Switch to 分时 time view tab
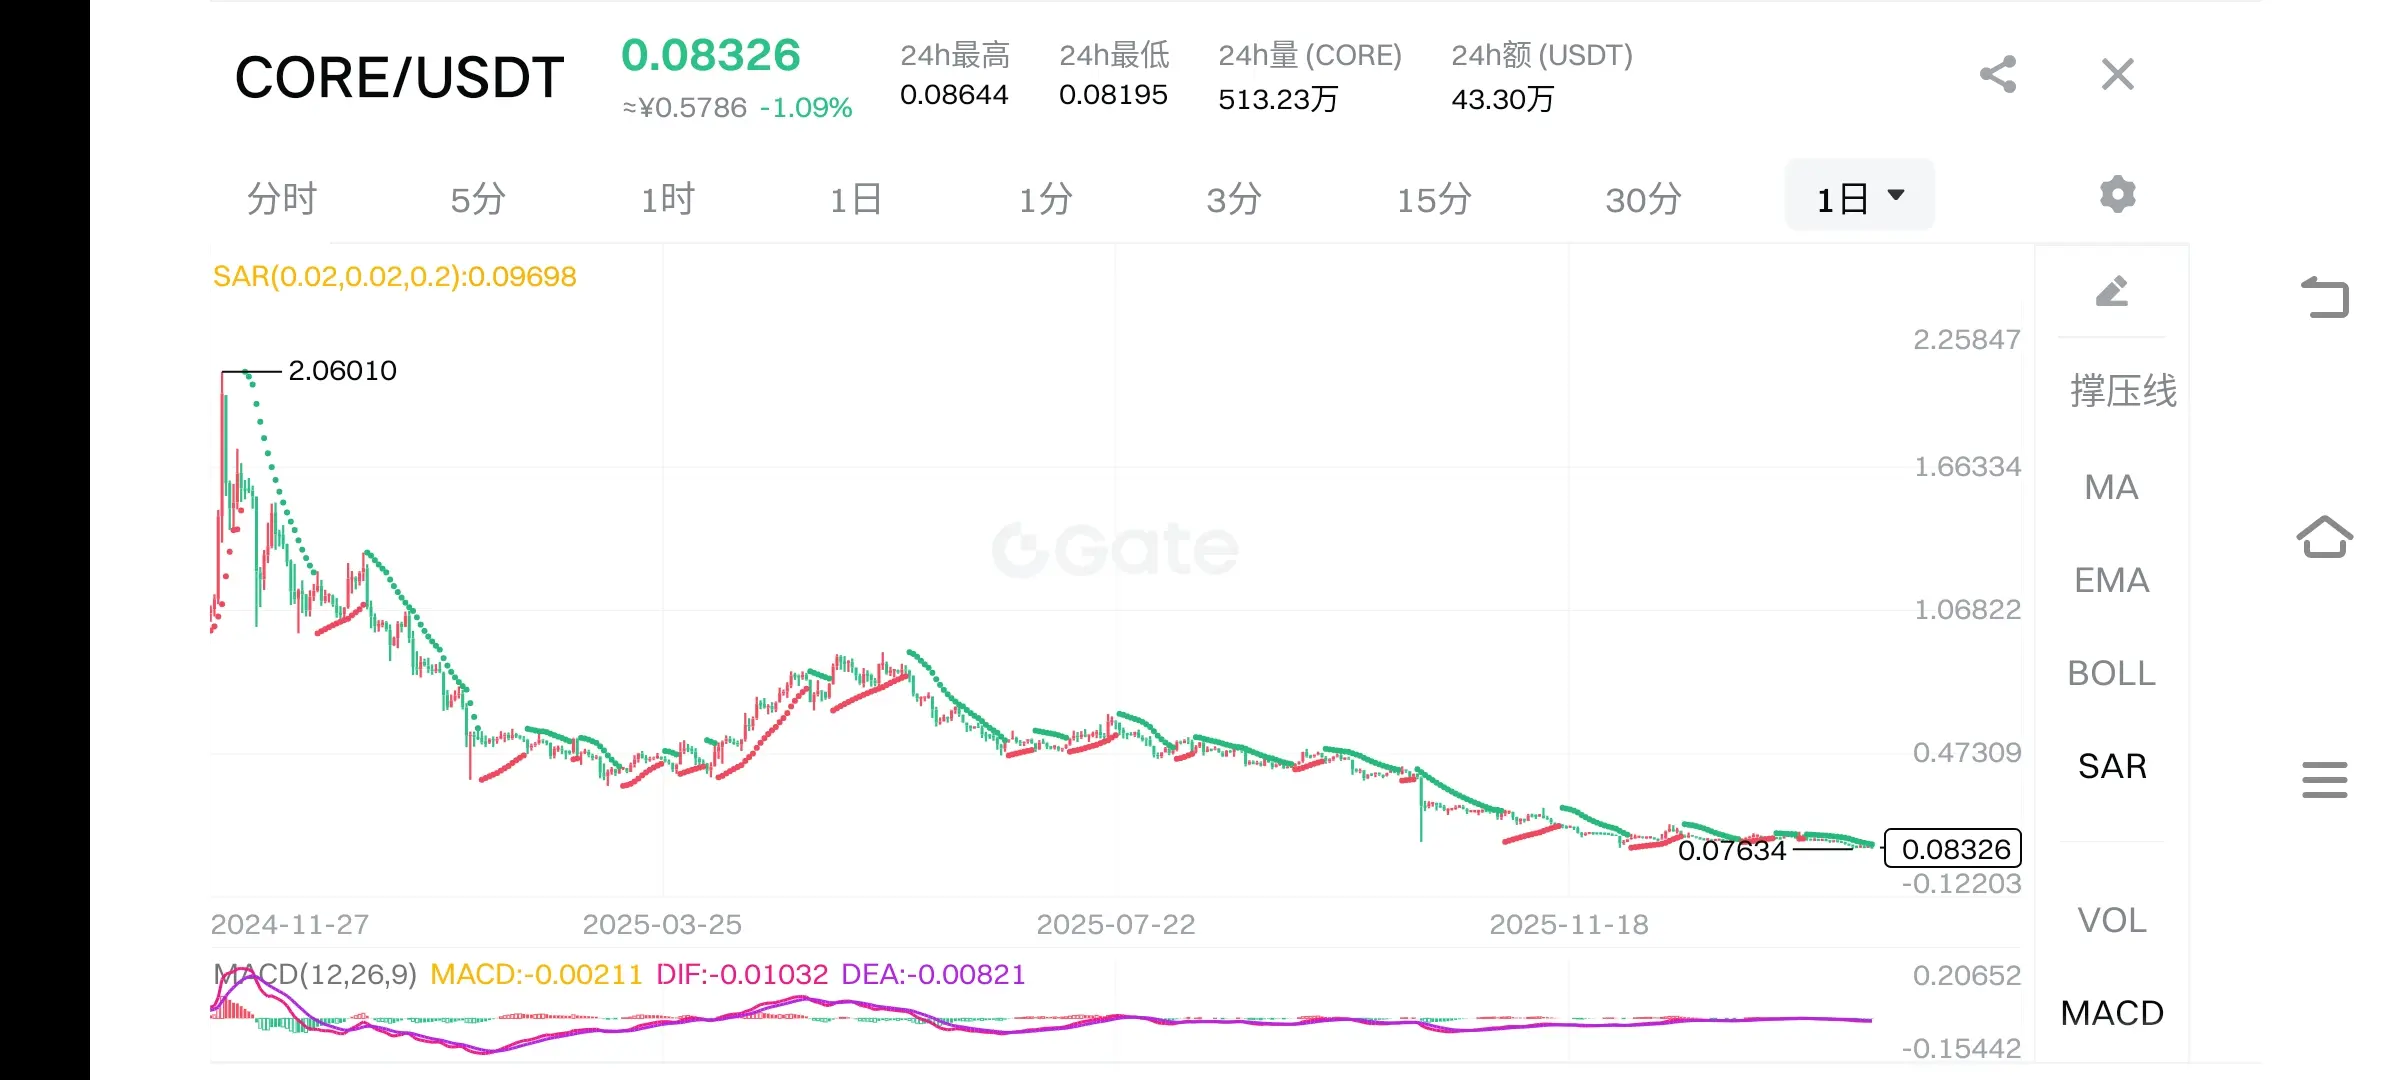Screen dimensions: 2388x1080 click(281, 199)
